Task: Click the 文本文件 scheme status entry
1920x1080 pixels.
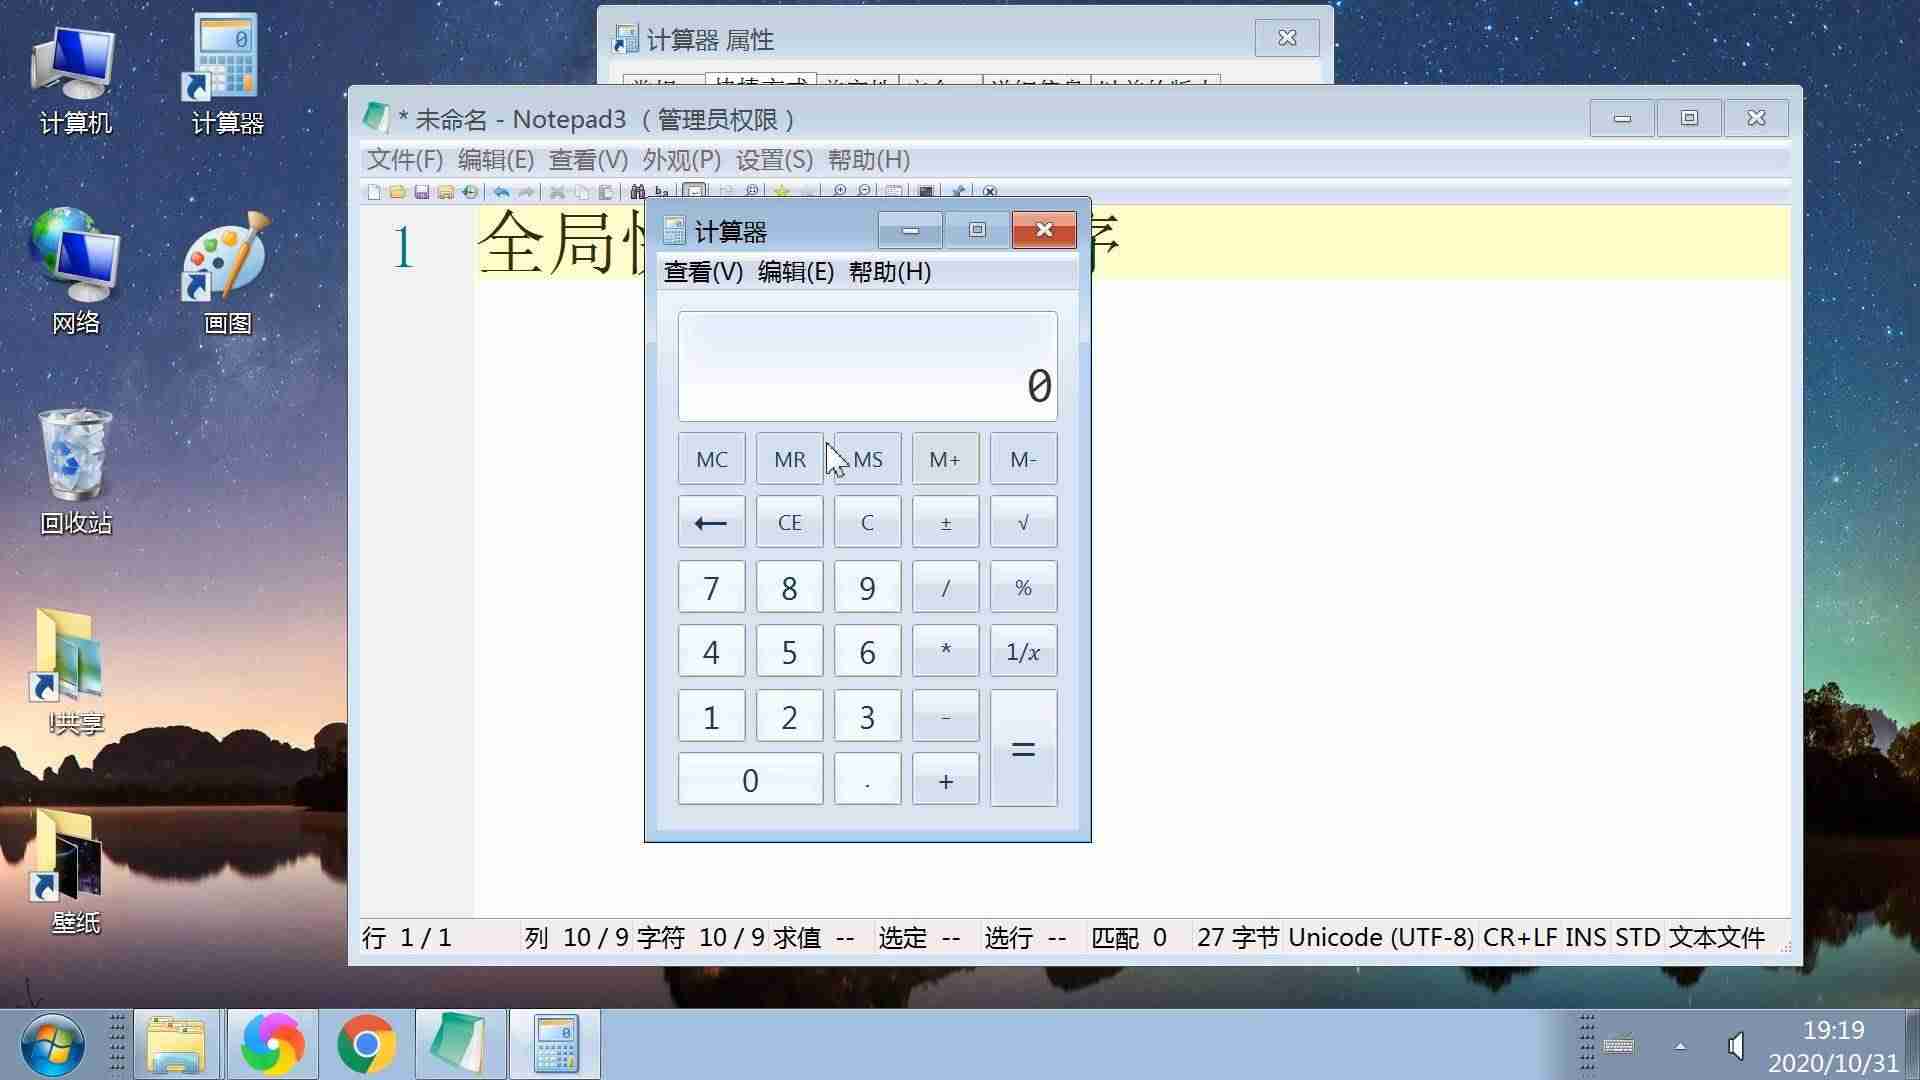Action: (1716, 938)
